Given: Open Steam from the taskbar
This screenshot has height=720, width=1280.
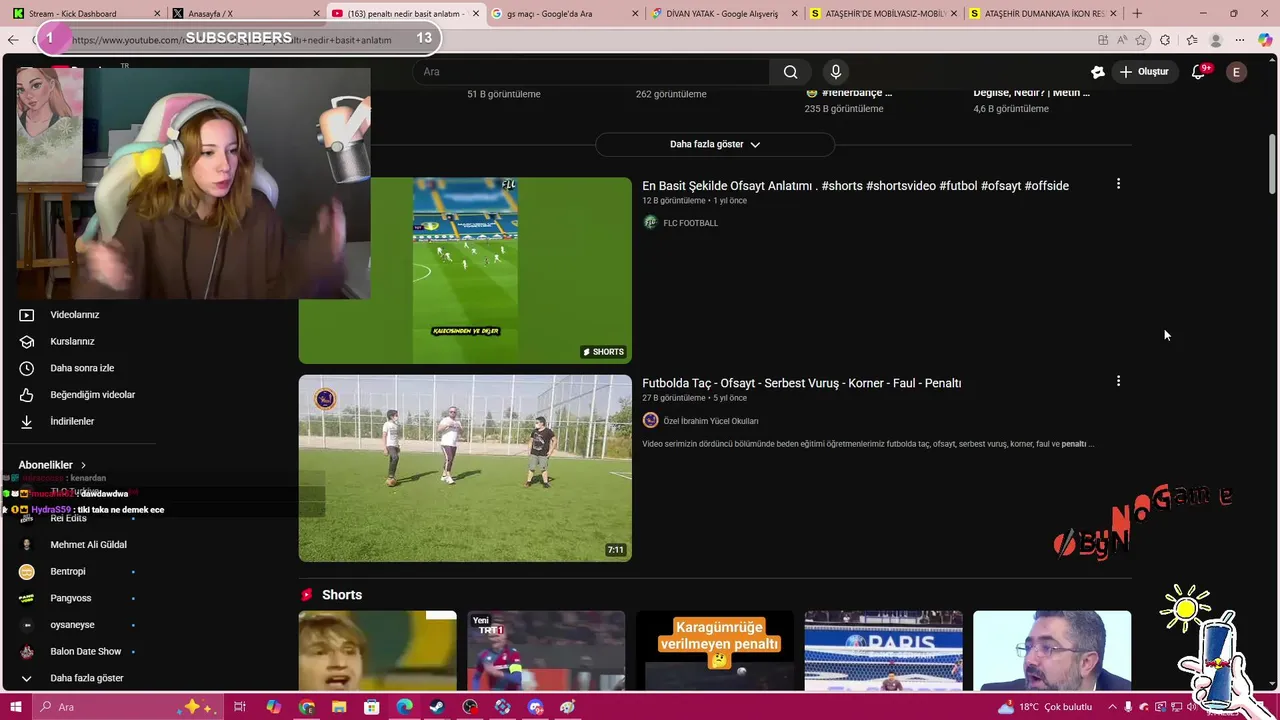Looking at the screenshot, I should [x=437, y=707].
